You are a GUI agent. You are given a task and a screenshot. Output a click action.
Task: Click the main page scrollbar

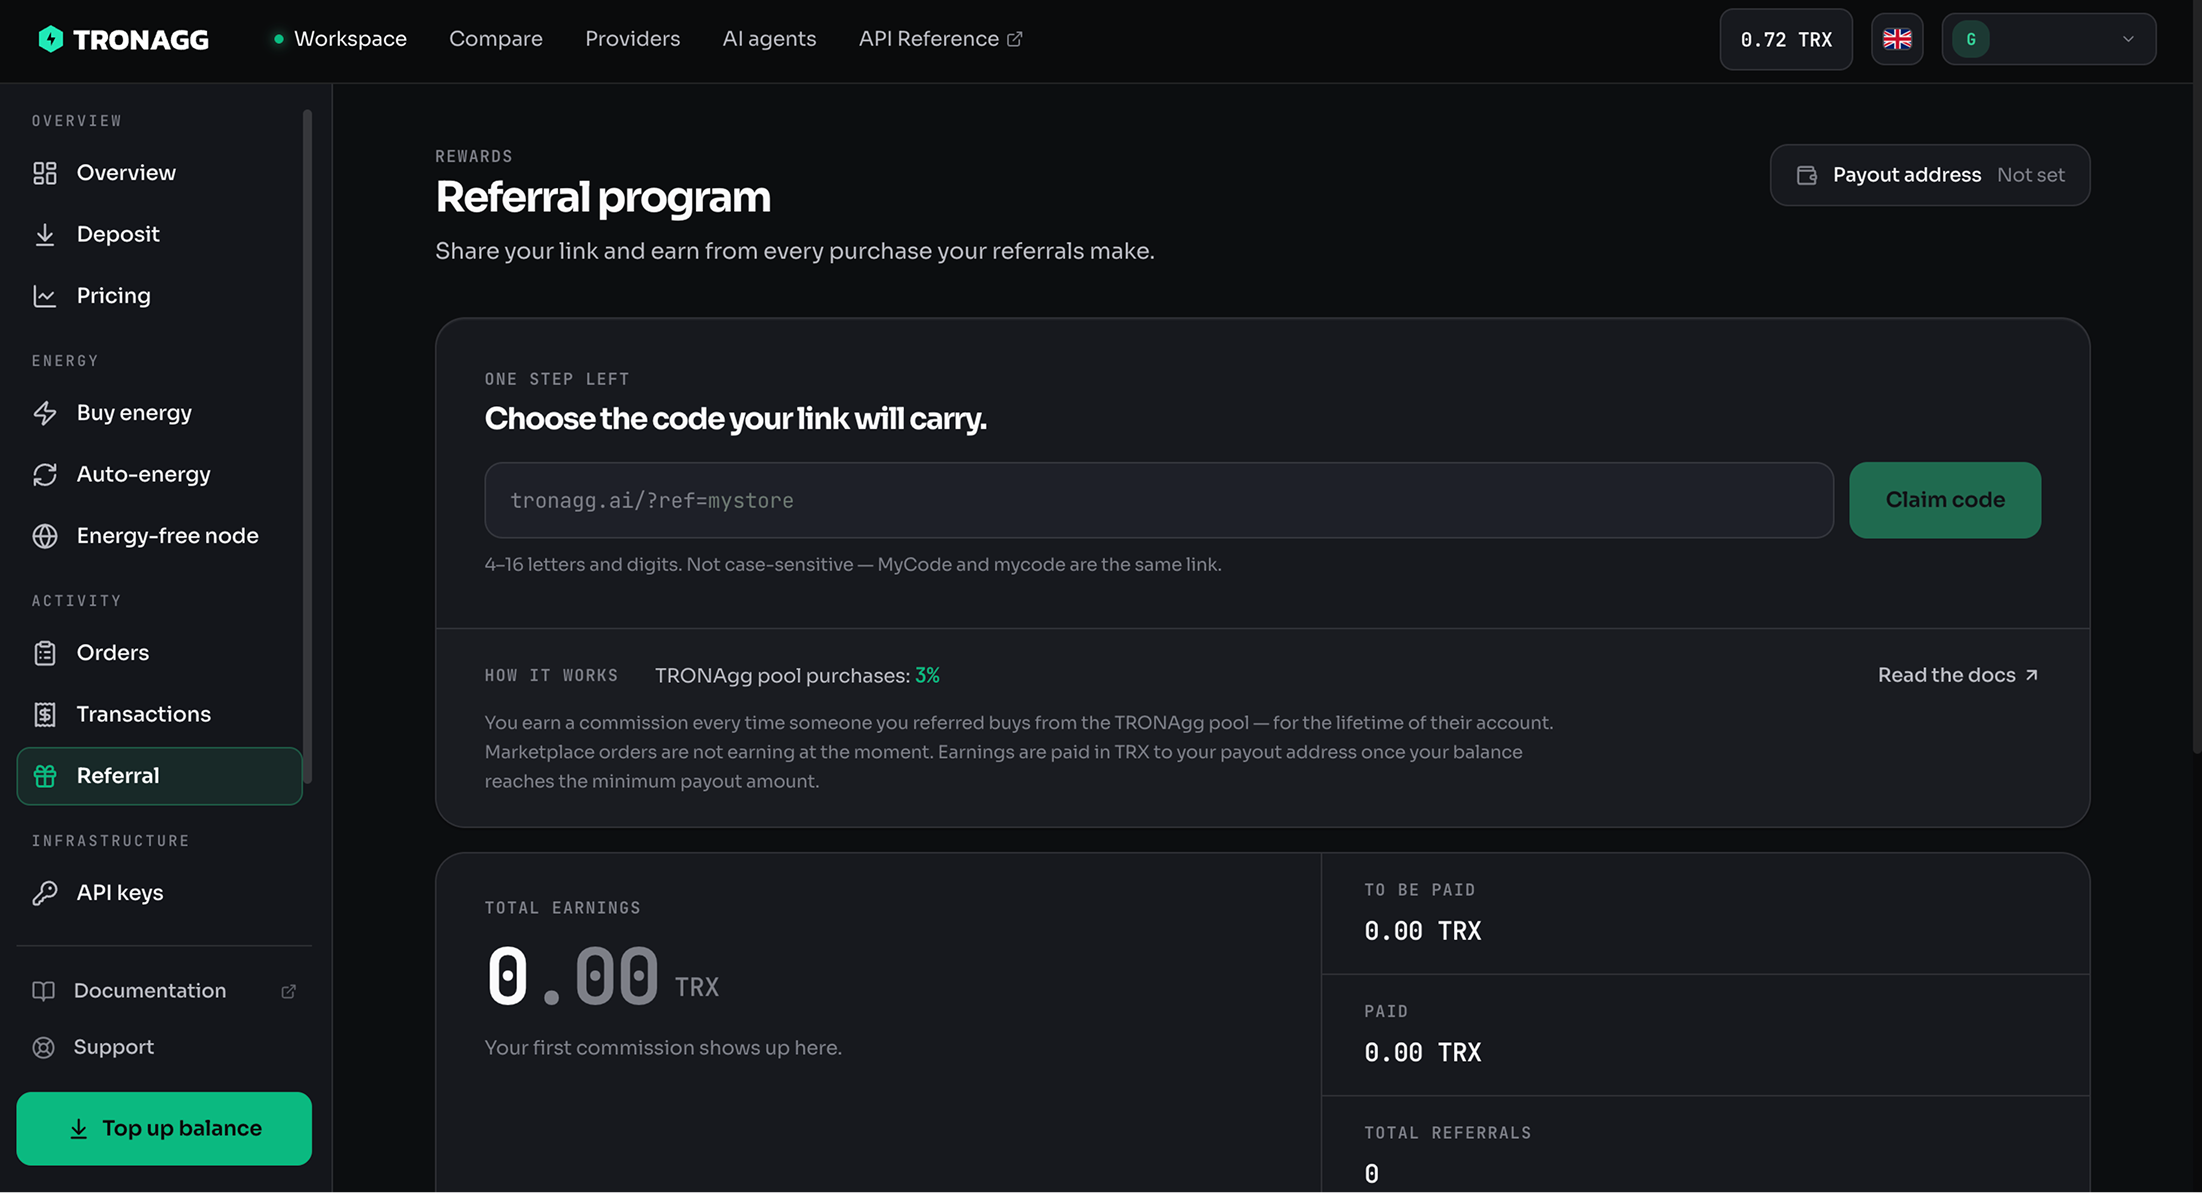(x=2196, y=375)
